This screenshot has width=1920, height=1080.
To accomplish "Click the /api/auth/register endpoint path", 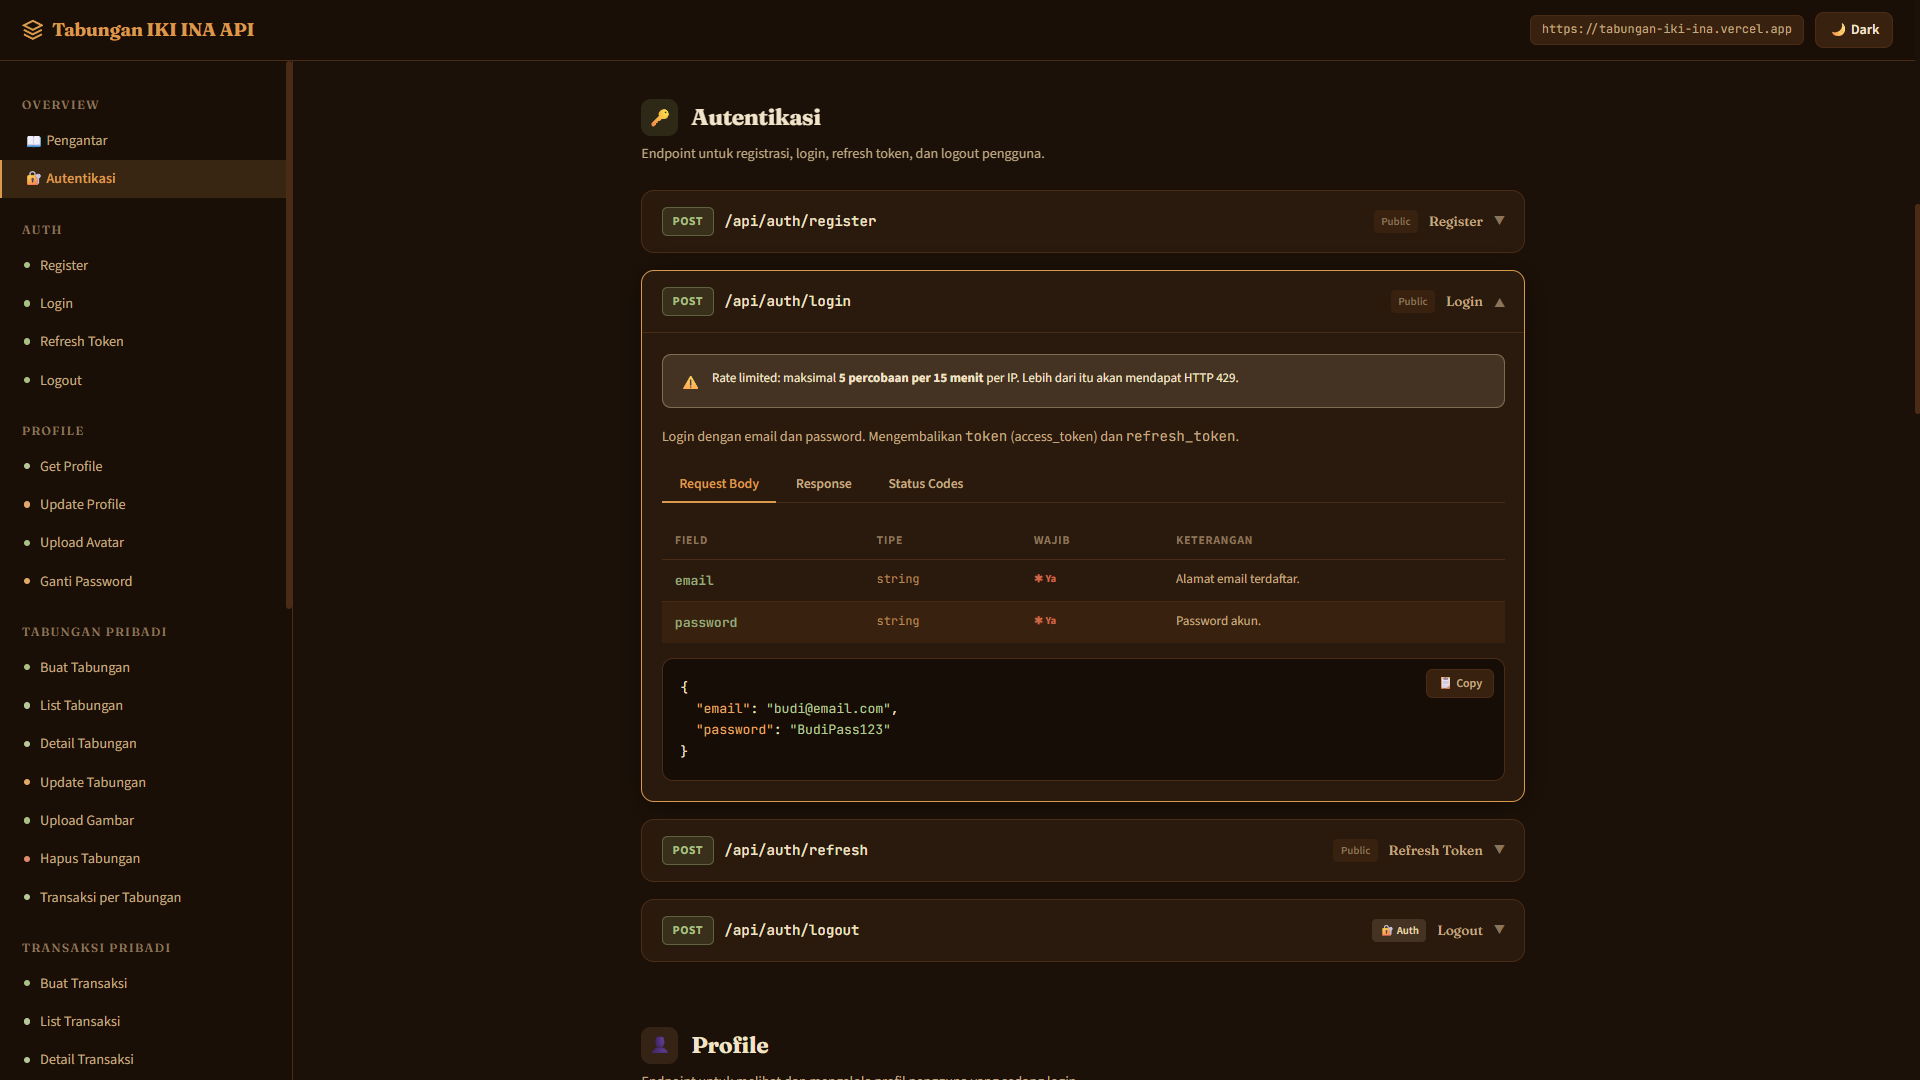I will pyautogui.click(x=800, y=221).
